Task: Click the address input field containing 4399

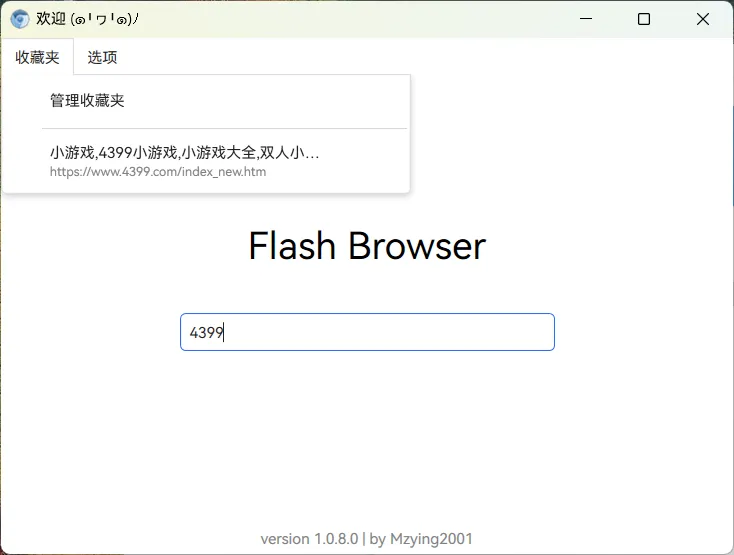Action: [x=367, y=332]
